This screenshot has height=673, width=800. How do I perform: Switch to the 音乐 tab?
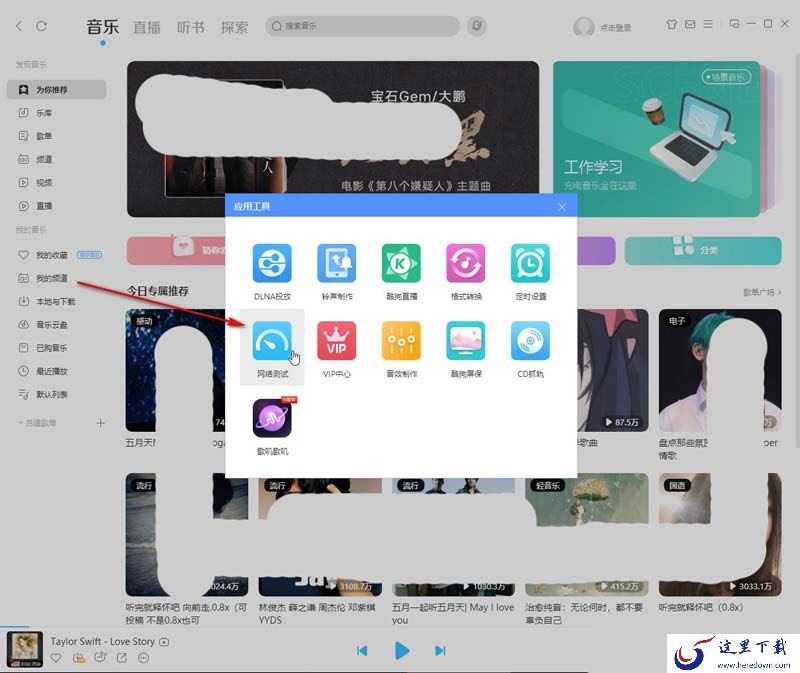click(103, 27)
